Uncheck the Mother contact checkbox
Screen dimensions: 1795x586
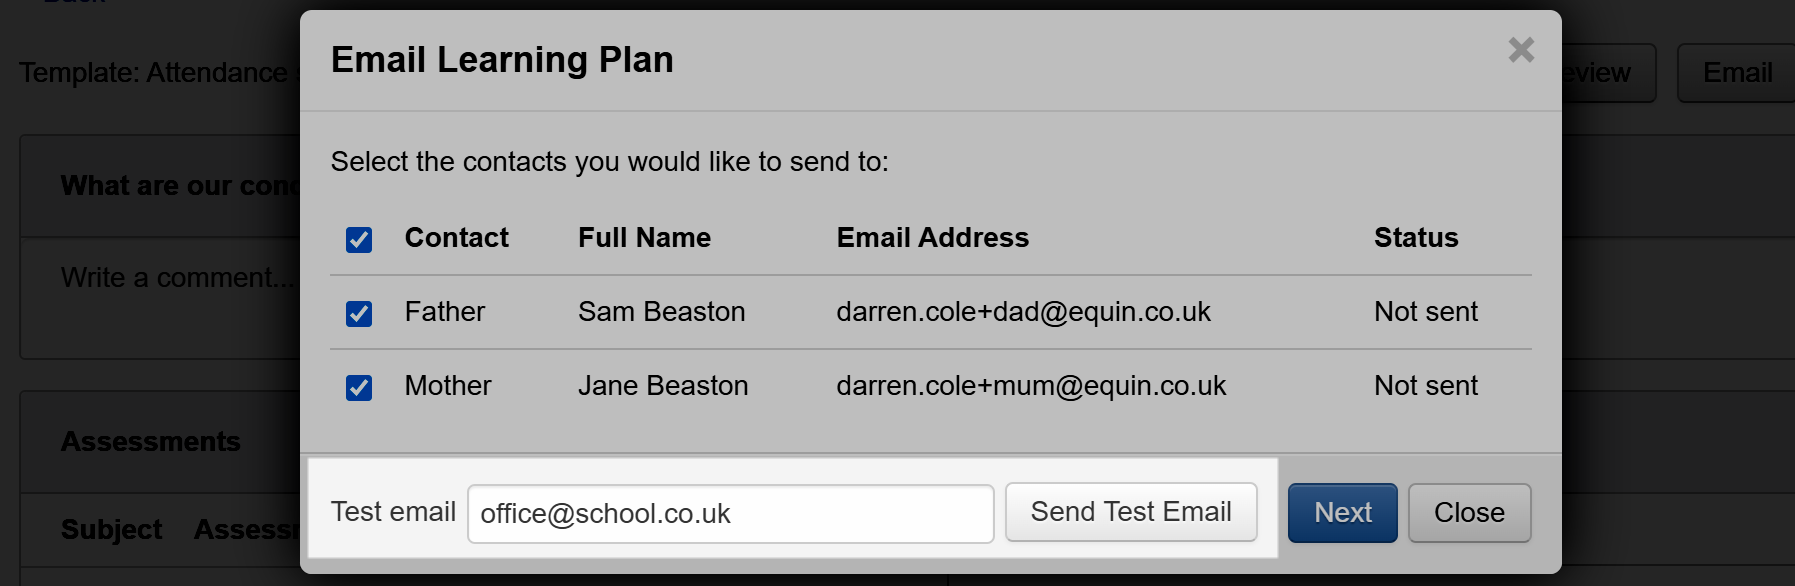[x=359, y=388]
